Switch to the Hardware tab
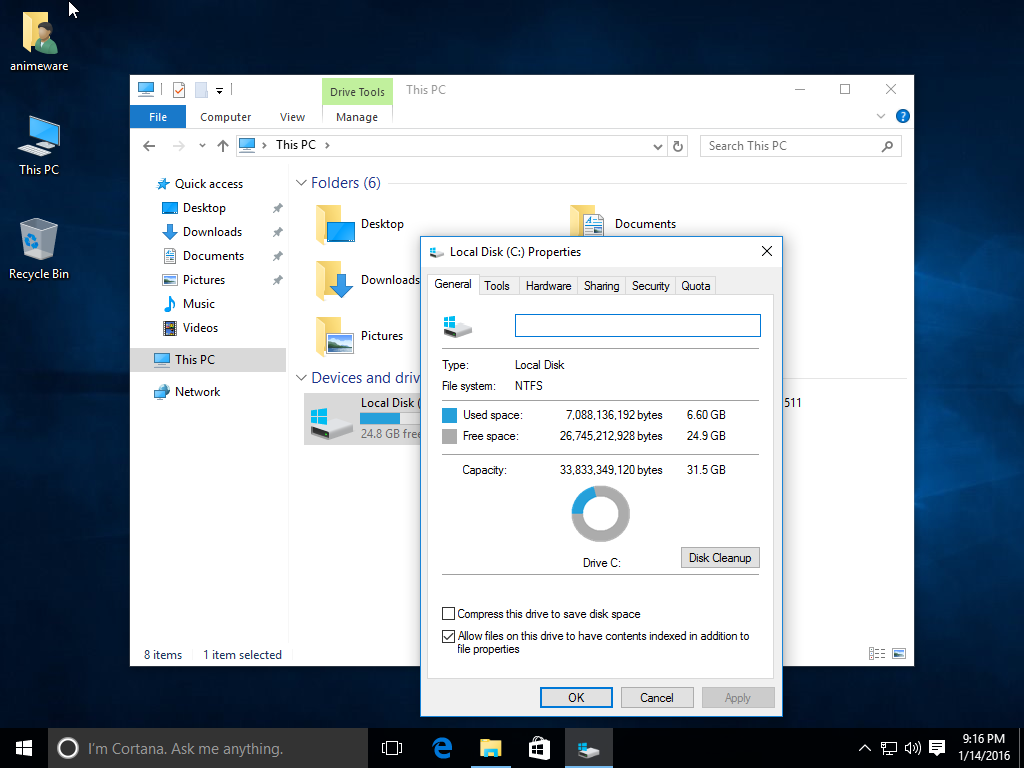This screenshot has height=768, width=1024. [548, 285]
